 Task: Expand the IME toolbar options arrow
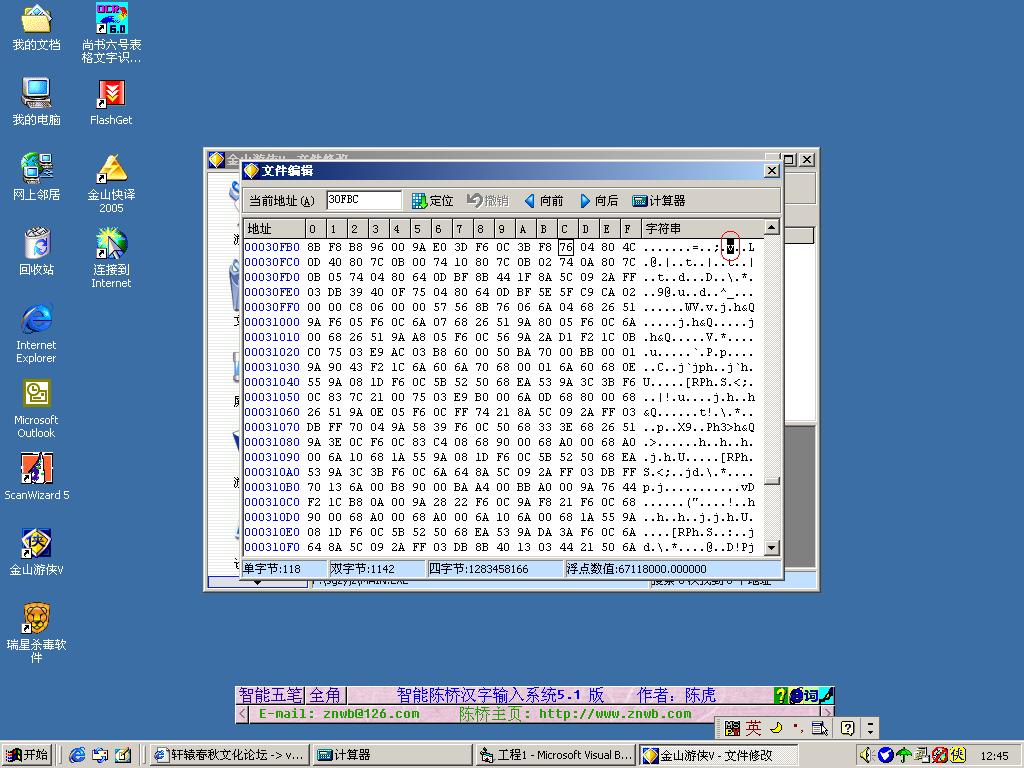point(871,728)
